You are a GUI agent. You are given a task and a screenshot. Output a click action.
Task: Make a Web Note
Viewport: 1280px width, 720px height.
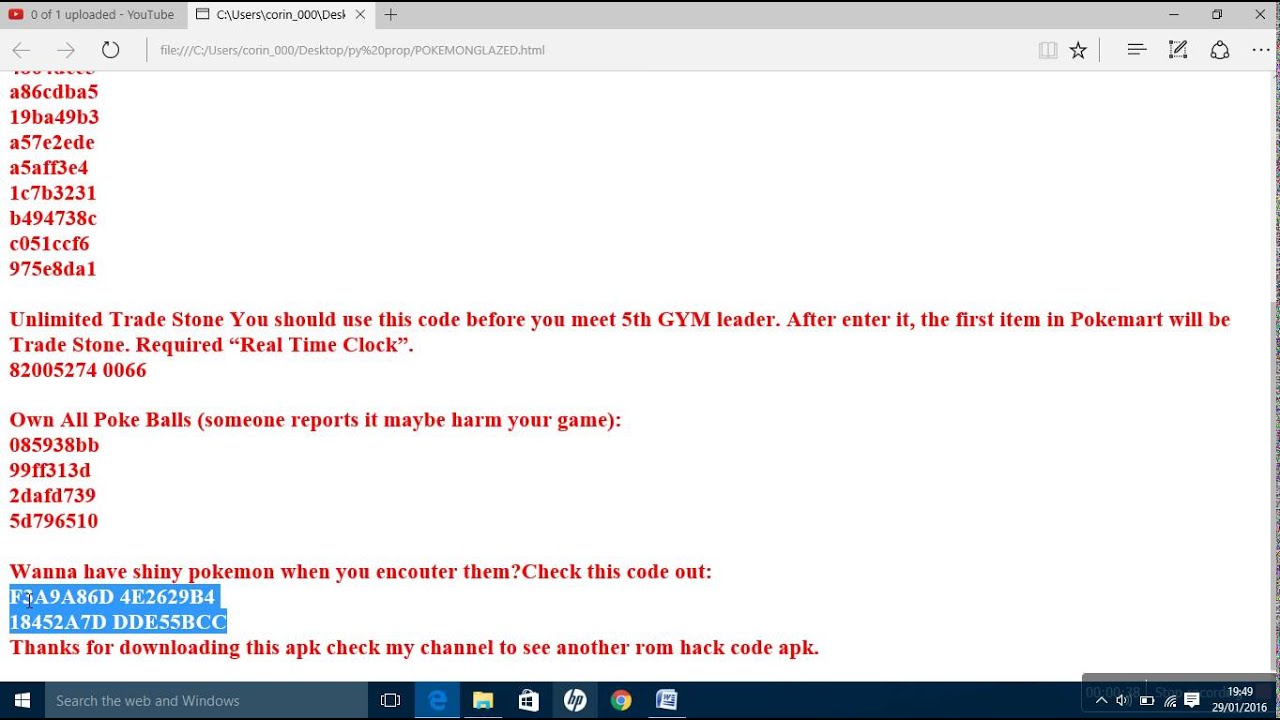(1178, 49)
